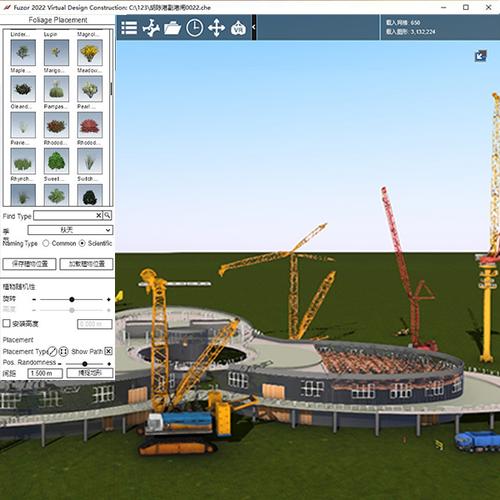Select the four-arrow move tool
500x500 pixels.
click(217, 28)
